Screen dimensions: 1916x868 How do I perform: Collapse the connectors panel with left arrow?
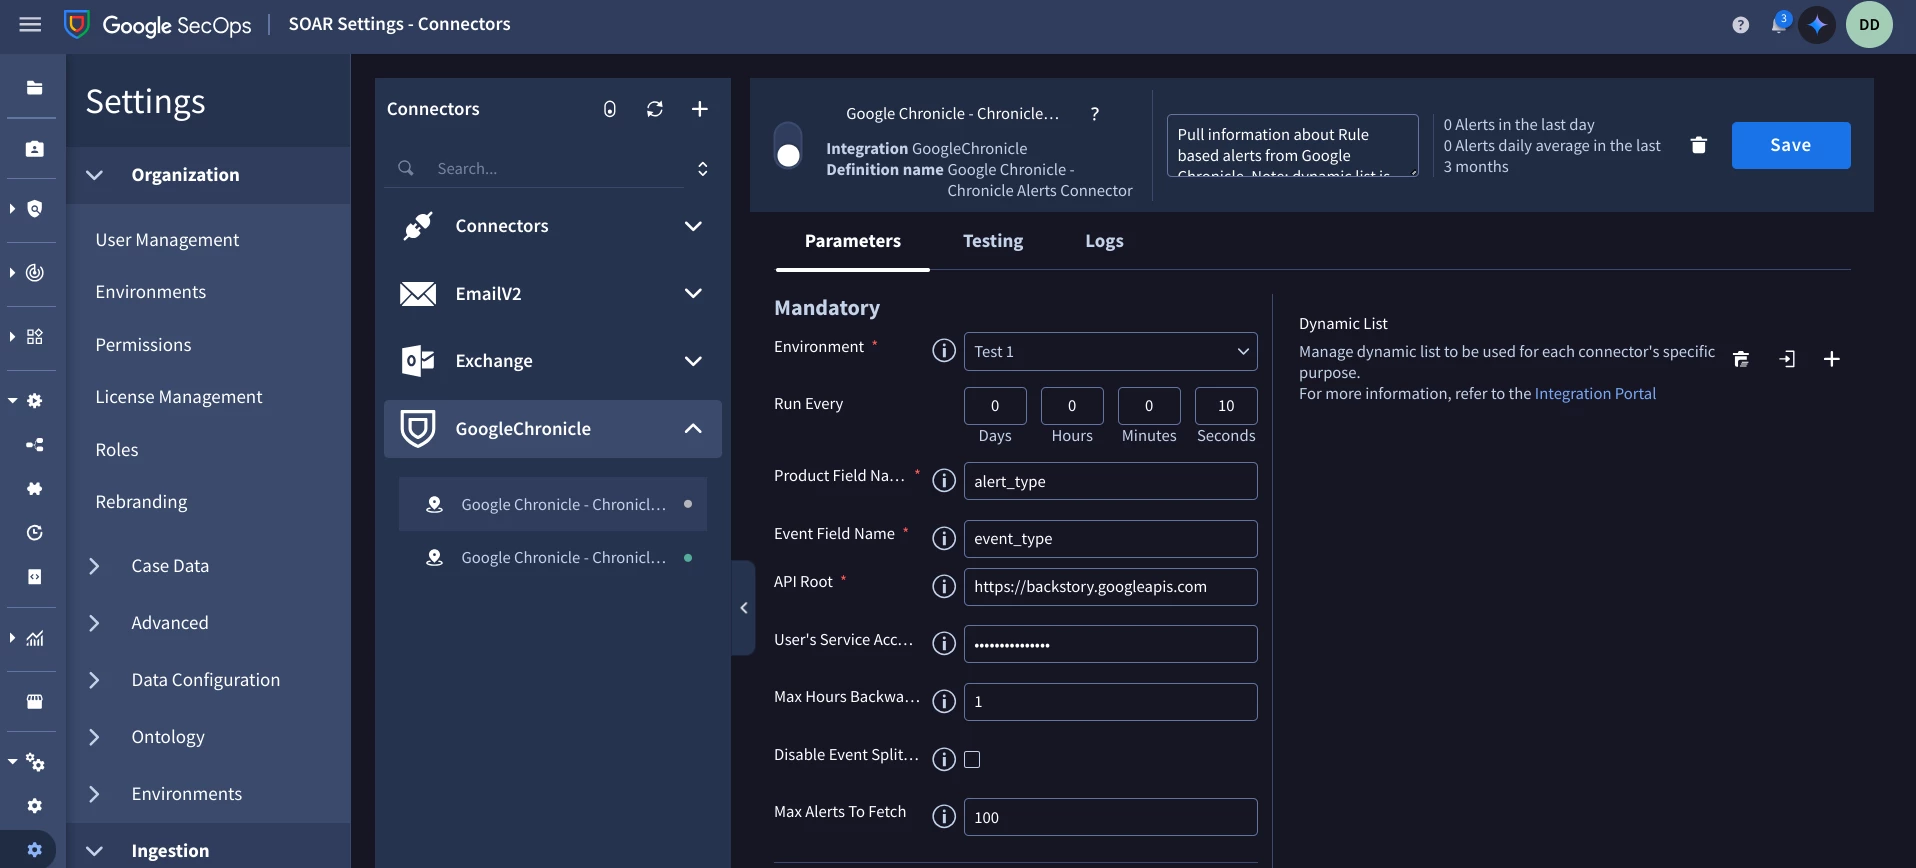click(743, 608)
